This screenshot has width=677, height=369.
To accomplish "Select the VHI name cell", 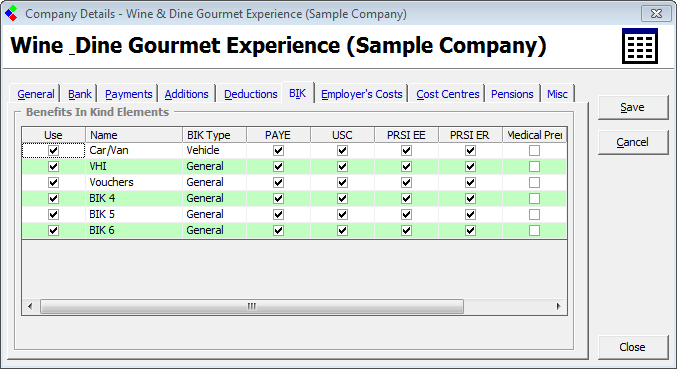I will pyautogui.click(x=134, y=167).
